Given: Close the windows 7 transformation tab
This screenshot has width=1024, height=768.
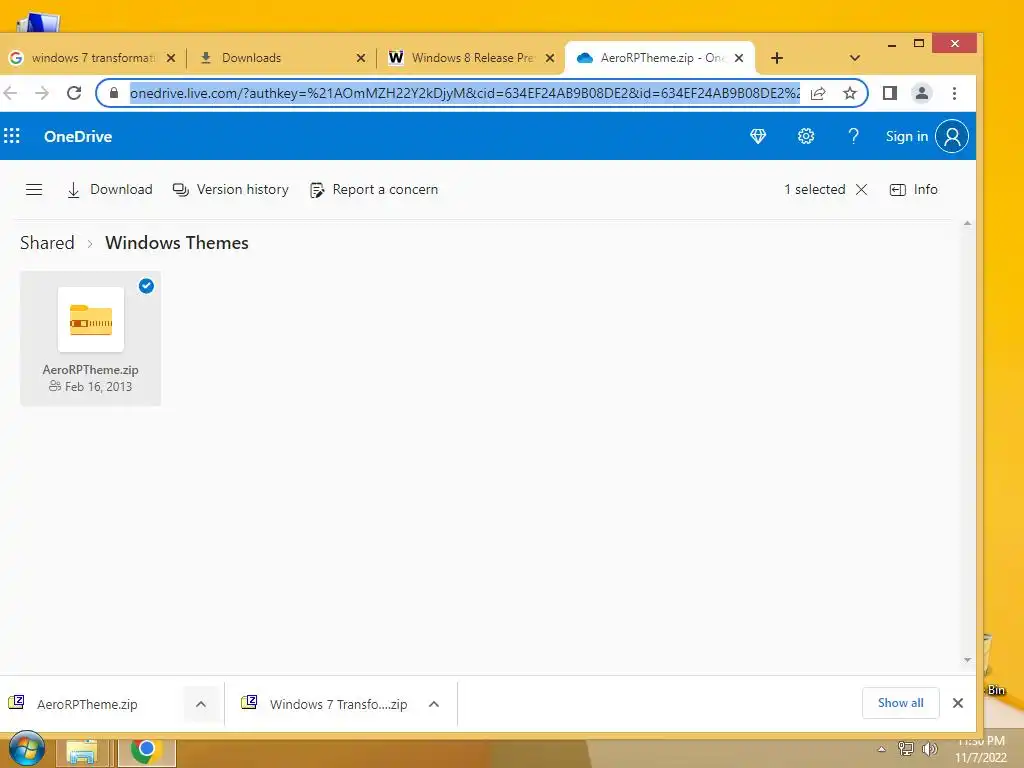Looking at the screenshot, I should (170, 58).
